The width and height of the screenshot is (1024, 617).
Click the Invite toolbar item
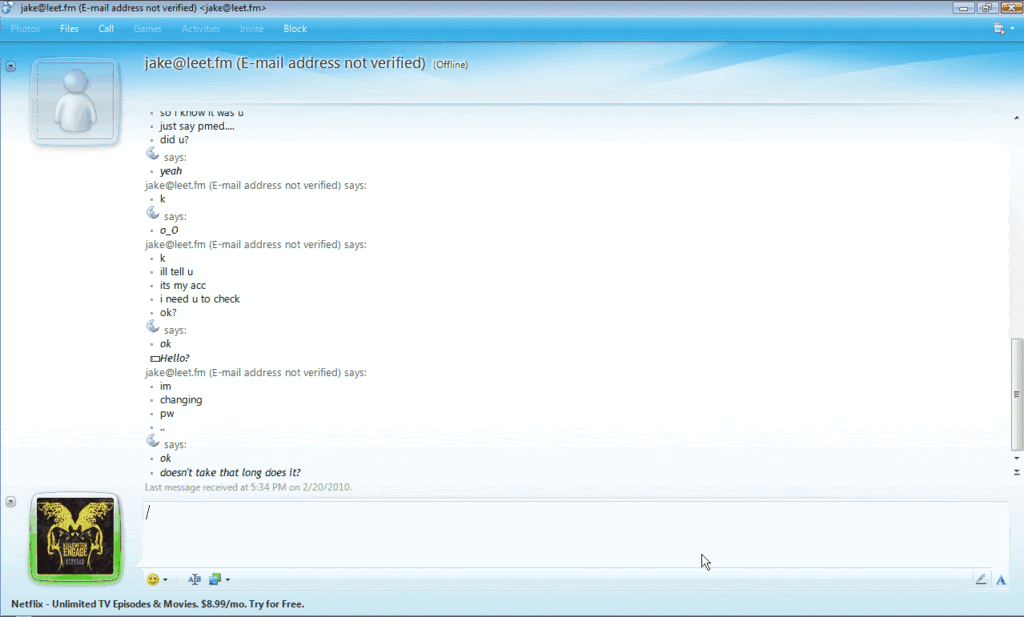[x=251, y=29]
